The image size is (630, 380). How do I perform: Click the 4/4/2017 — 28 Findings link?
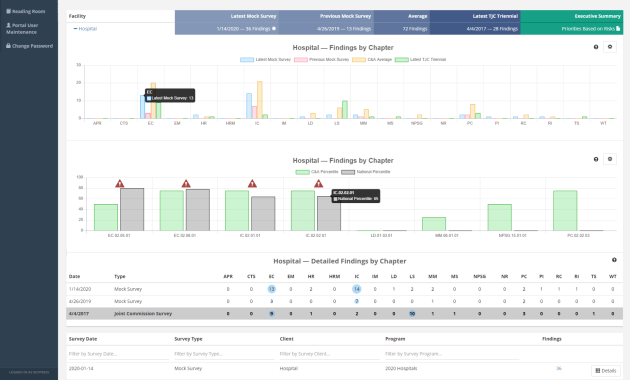pos(492,29)
